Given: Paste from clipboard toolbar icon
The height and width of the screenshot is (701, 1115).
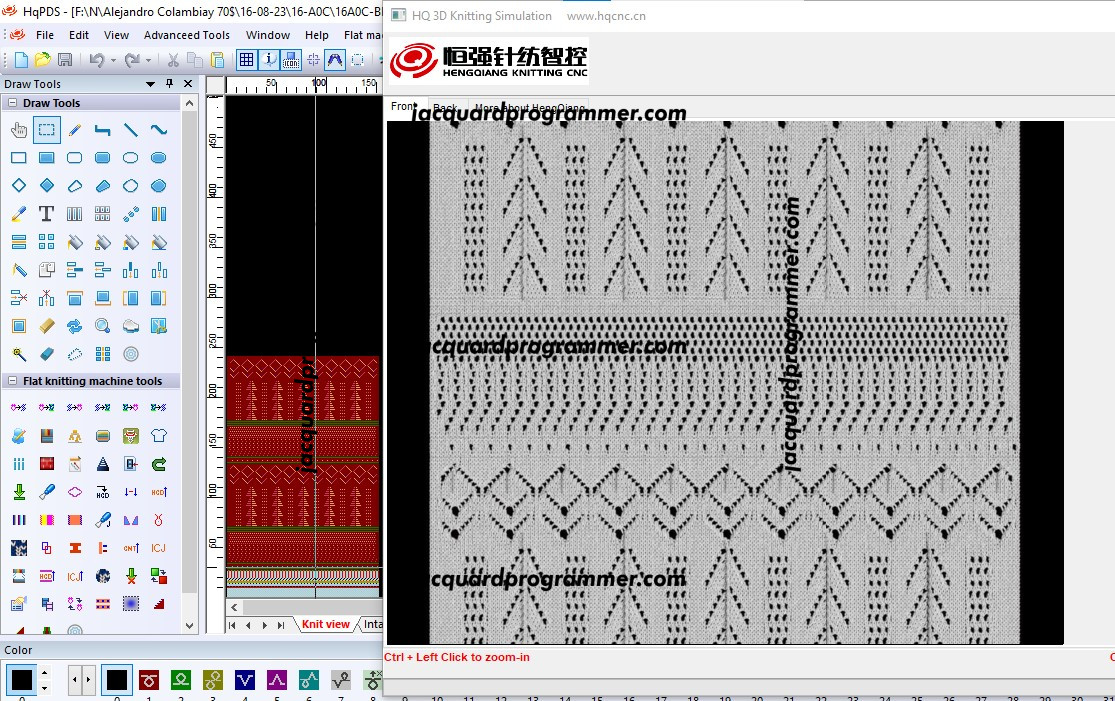Looking at the screenshot, I should click(218, 60).
